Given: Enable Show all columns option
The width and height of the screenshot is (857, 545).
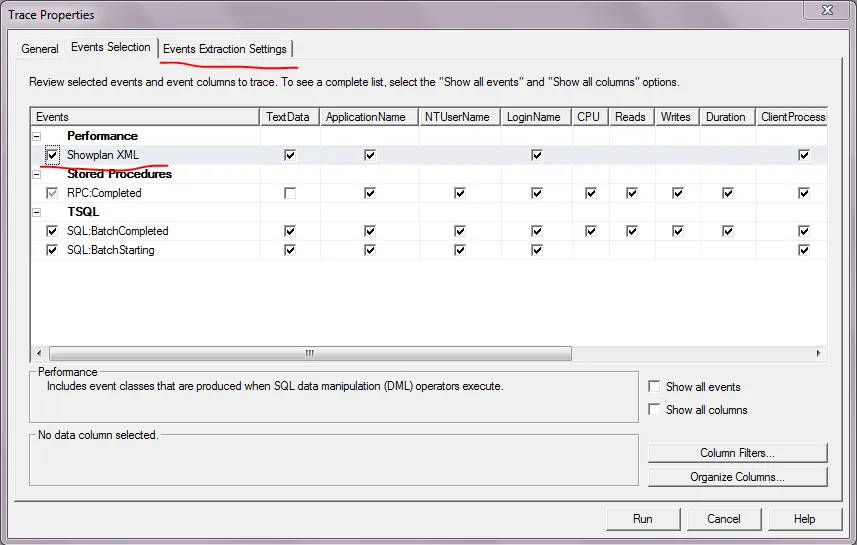Looking at the screenshot, I should tap(654, 409).
